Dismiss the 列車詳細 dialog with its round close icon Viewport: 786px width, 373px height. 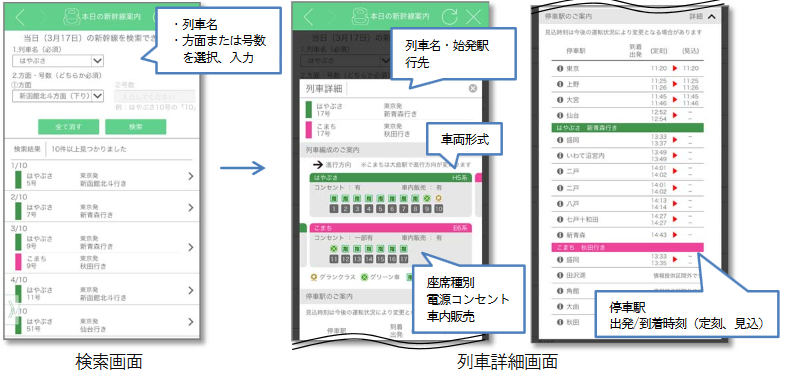473,89
